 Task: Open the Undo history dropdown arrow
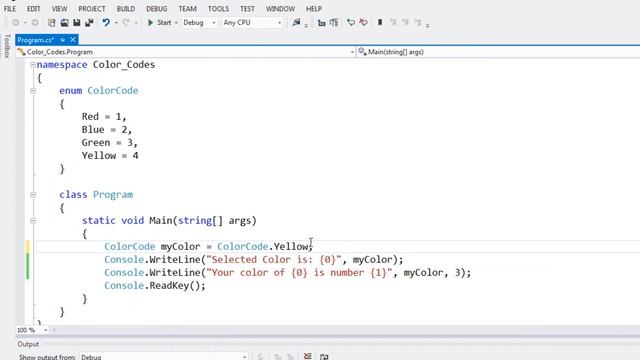point(116,23)
